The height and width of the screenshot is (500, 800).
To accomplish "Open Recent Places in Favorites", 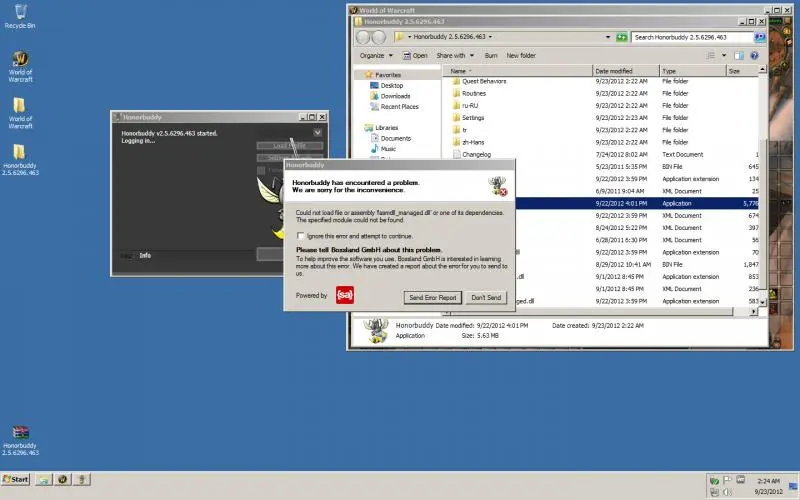I will [x=399, y=107].
